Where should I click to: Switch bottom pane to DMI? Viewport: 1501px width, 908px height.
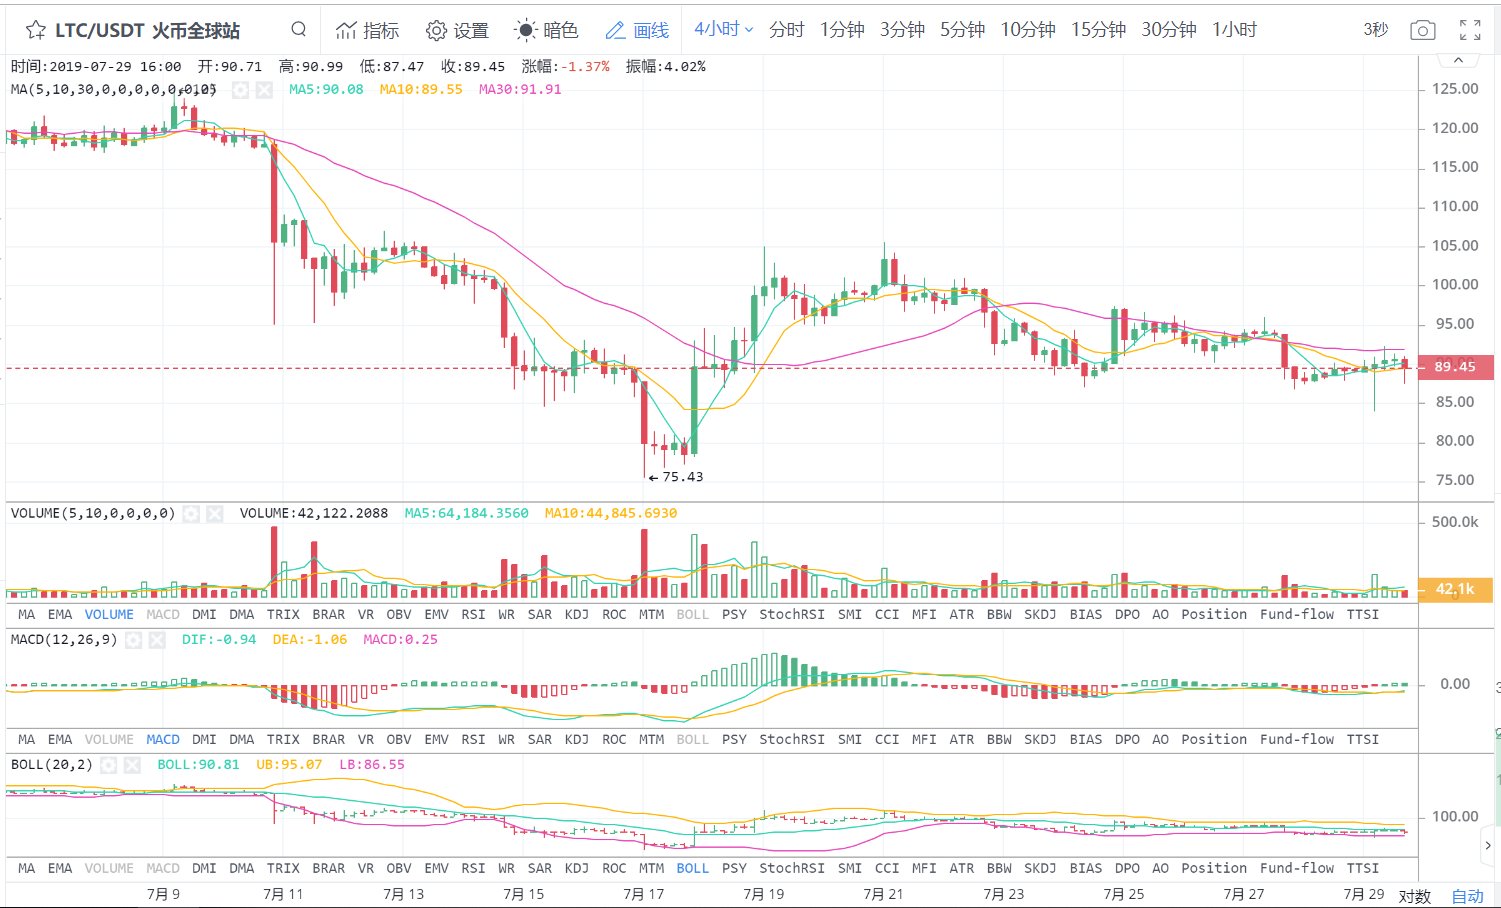[204, 869]
